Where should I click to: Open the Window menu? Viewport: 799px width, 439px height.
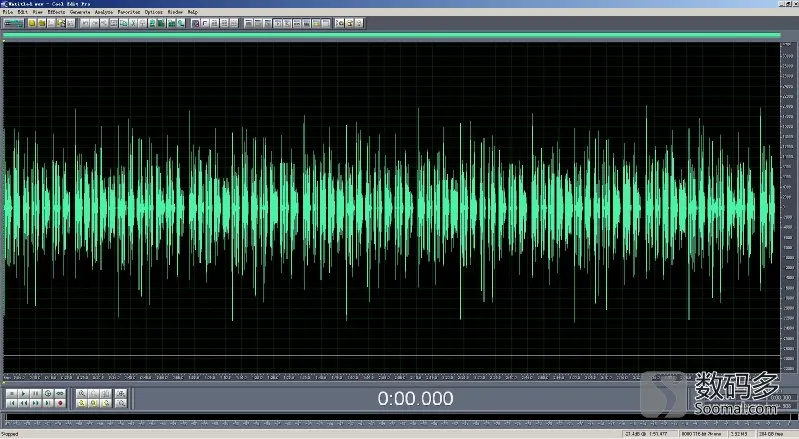click(175, 12)
